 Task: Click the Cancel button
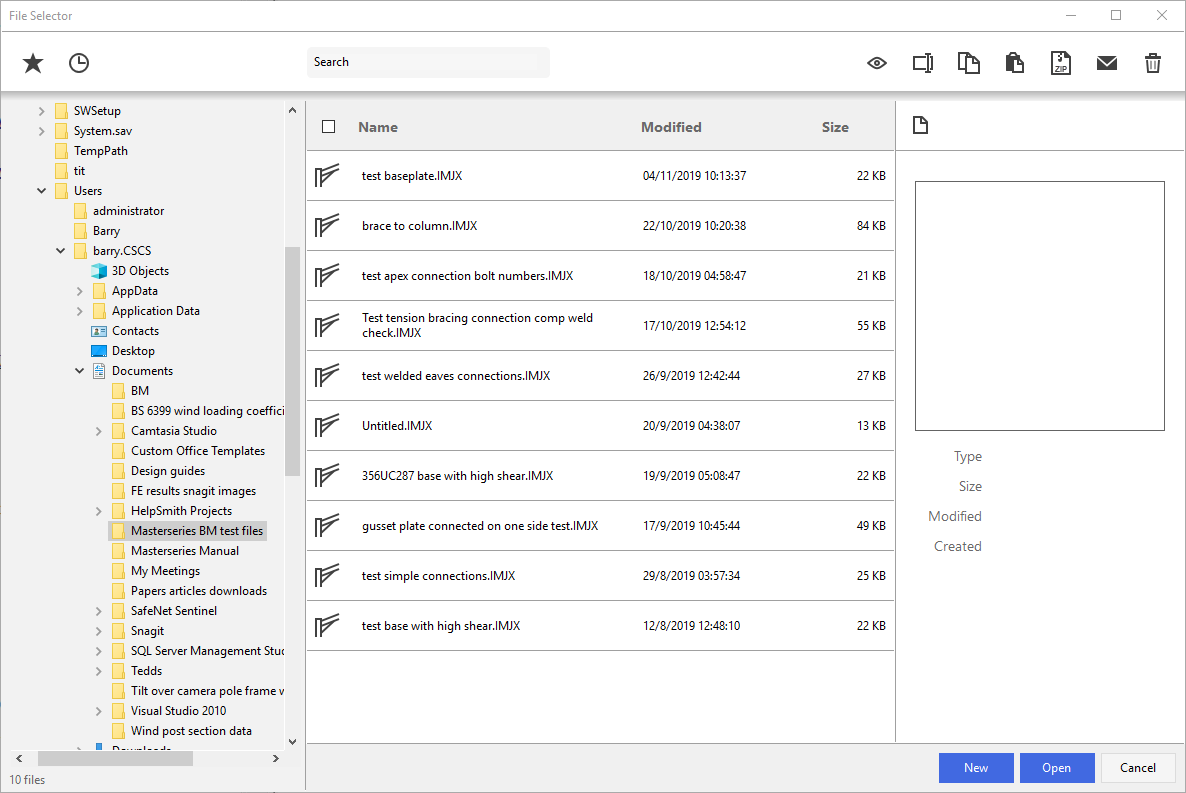(1138, 767)
